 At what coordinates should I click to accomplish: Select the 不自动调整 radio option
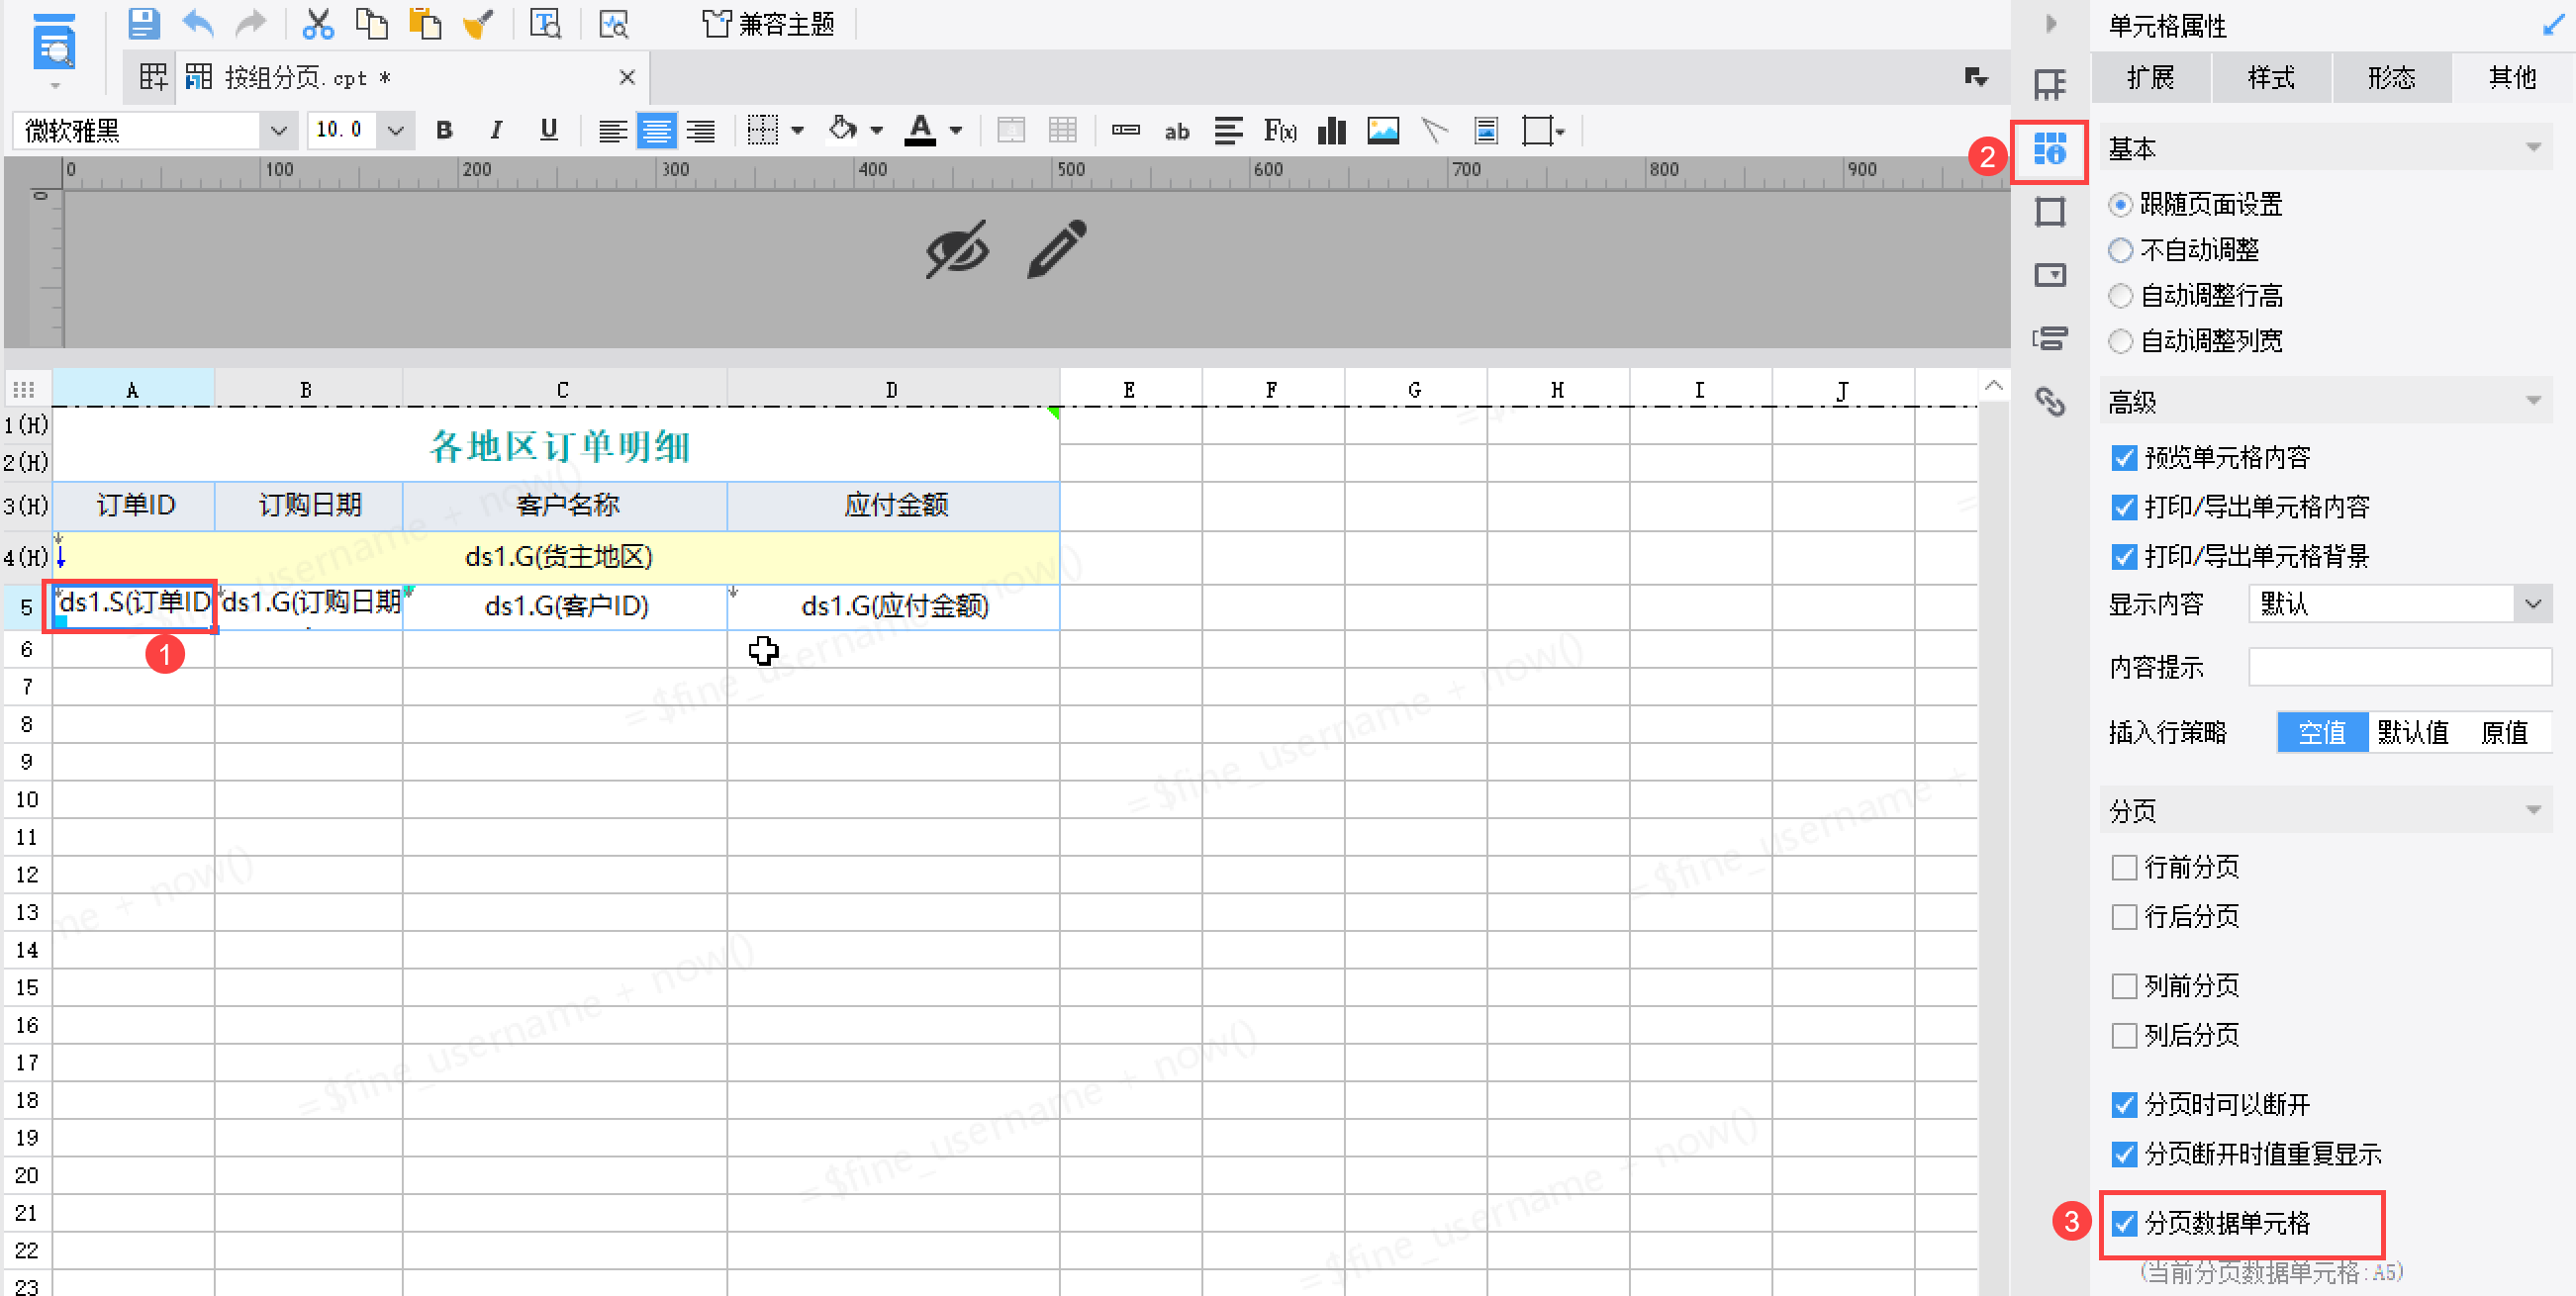pos(2119,250)
